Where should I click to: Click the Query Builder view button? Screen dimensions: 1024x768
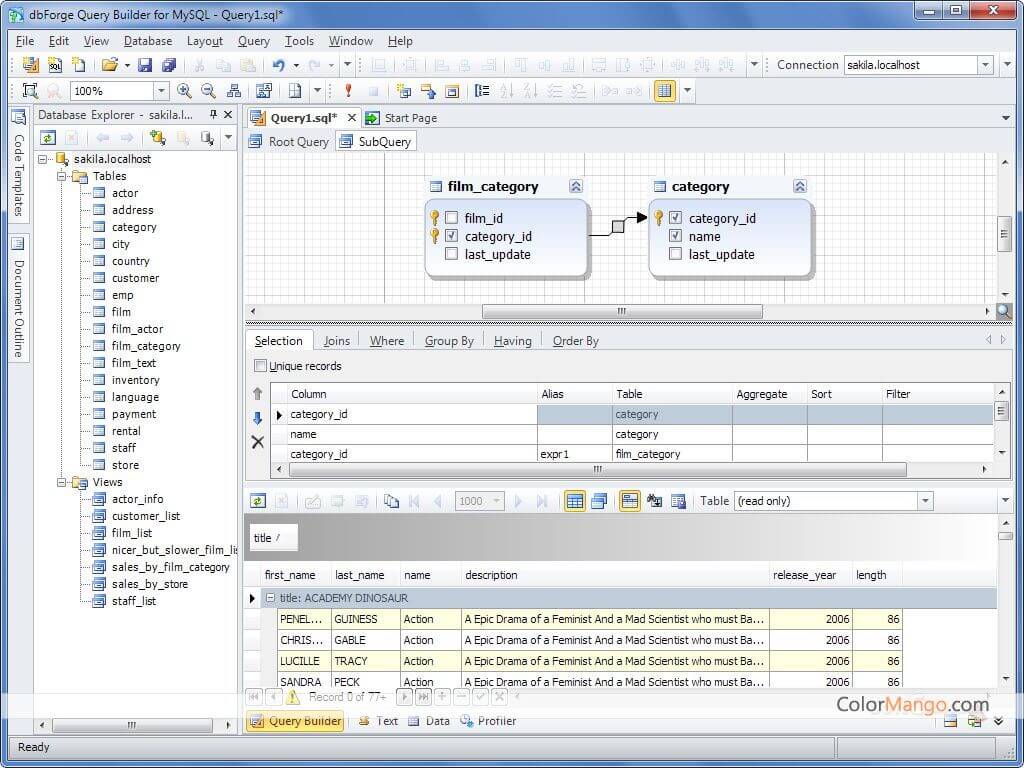tap(295, 720)
